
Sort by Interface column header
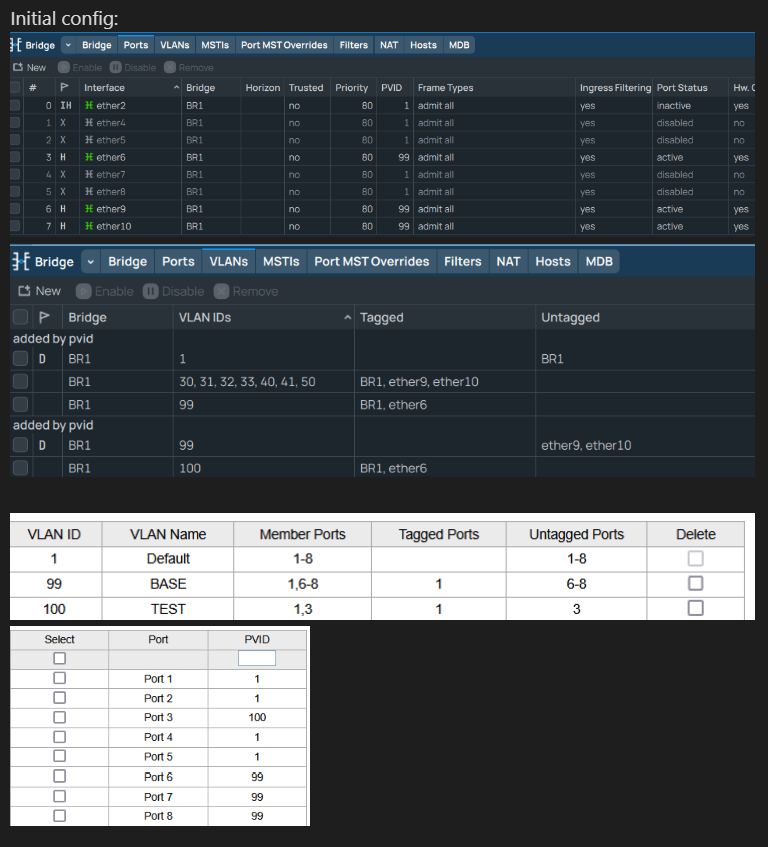coord(130,88)
